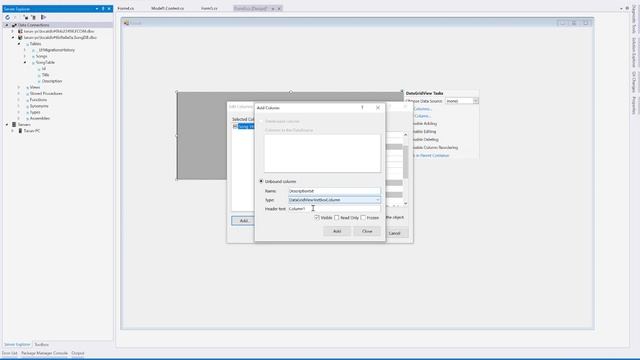Image resolution: width=640 pixels, height=360 pixels.
Task: Open the Package Manager Console tab
Action: [x=44, y=353]
